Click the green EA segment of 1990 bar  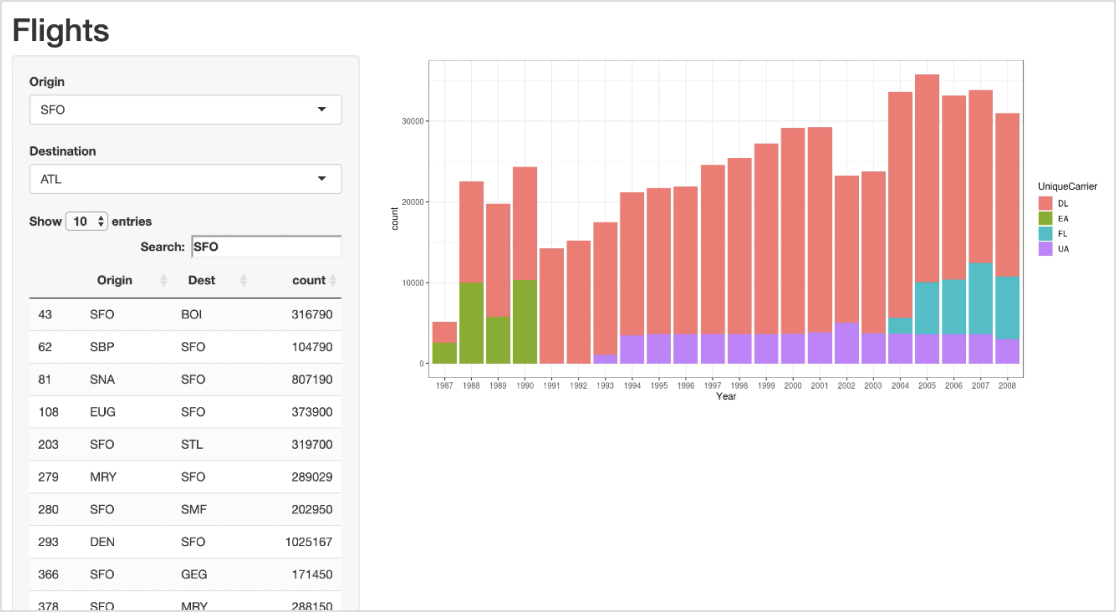tap(525, 322)
